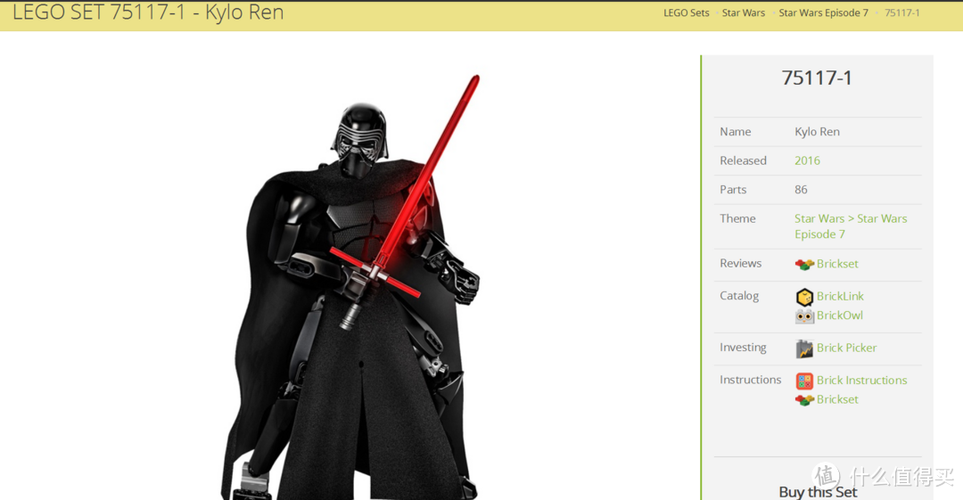Click the 75117-1 breadcrumb item
963x500 pixels.
pyautogui.click(x=902, y=13)
